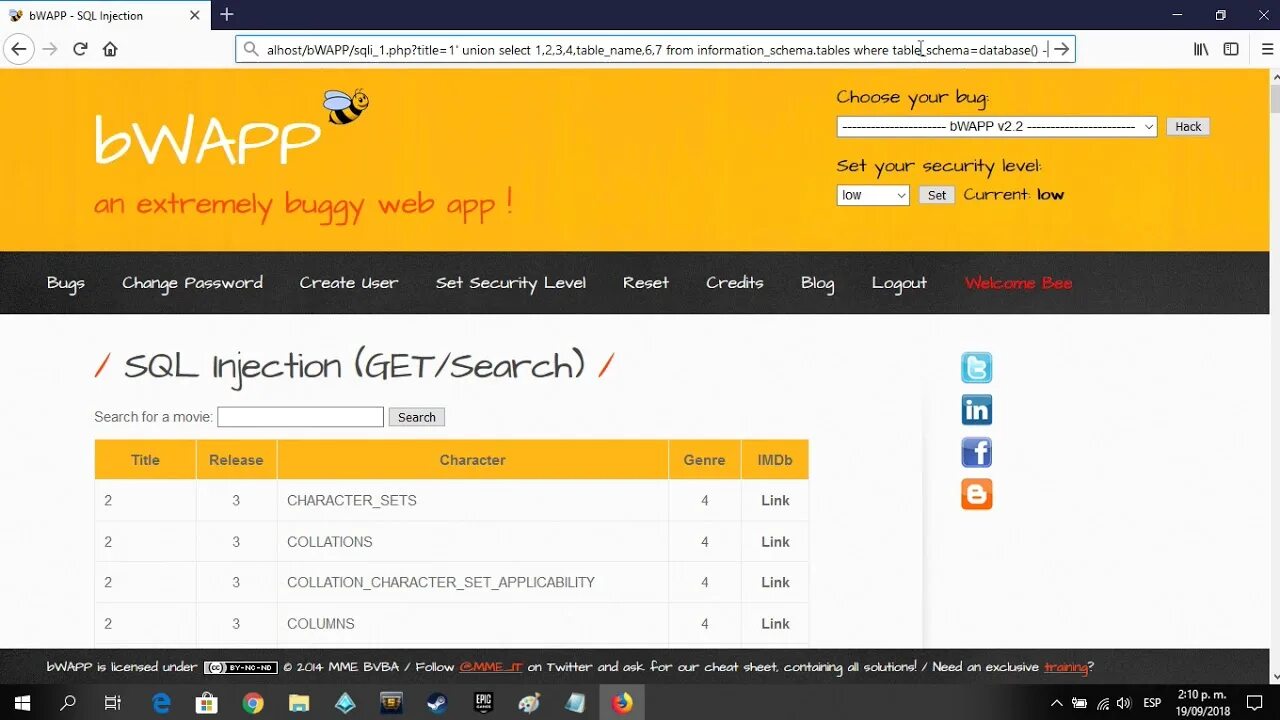The image size is (1280, 720).
Task: Open the Bugs menu item
Action: 66,283
